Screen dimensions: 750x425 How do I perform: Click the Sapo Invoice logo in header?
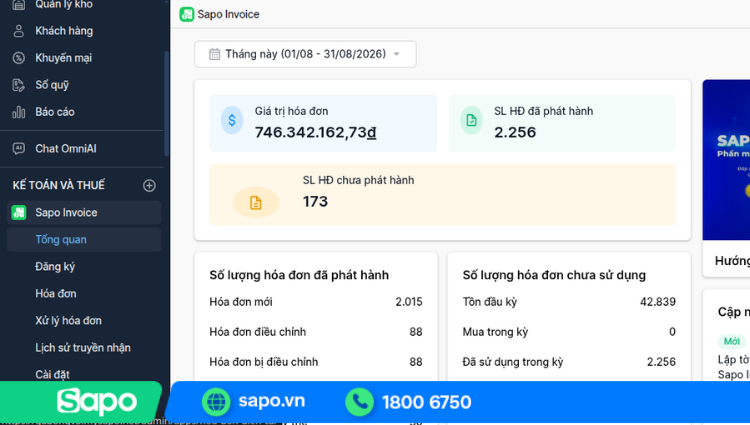pyautogui.click(x=187, y=14)
